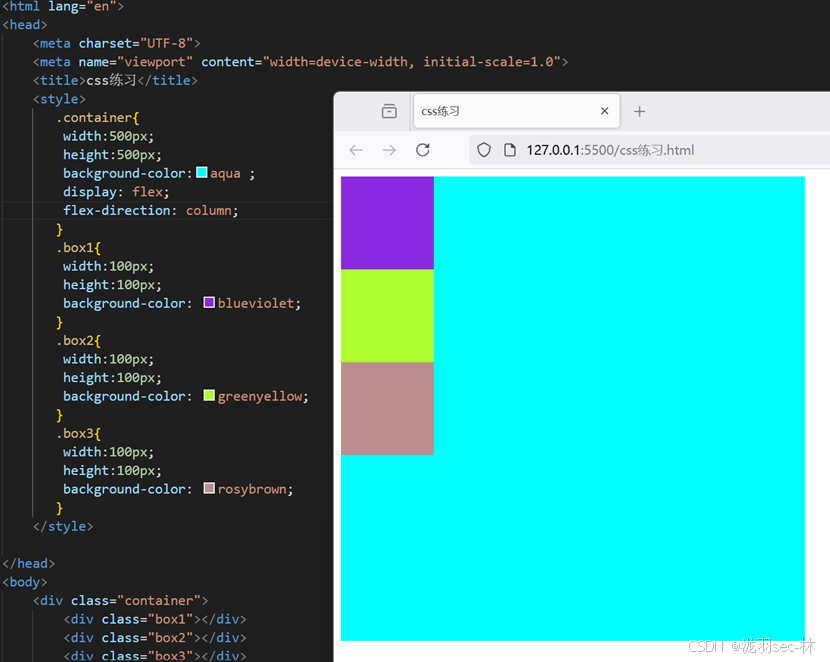Click the .box1 selector text
The width and height of the screenshot is (830, 662).
coord(75,248)
